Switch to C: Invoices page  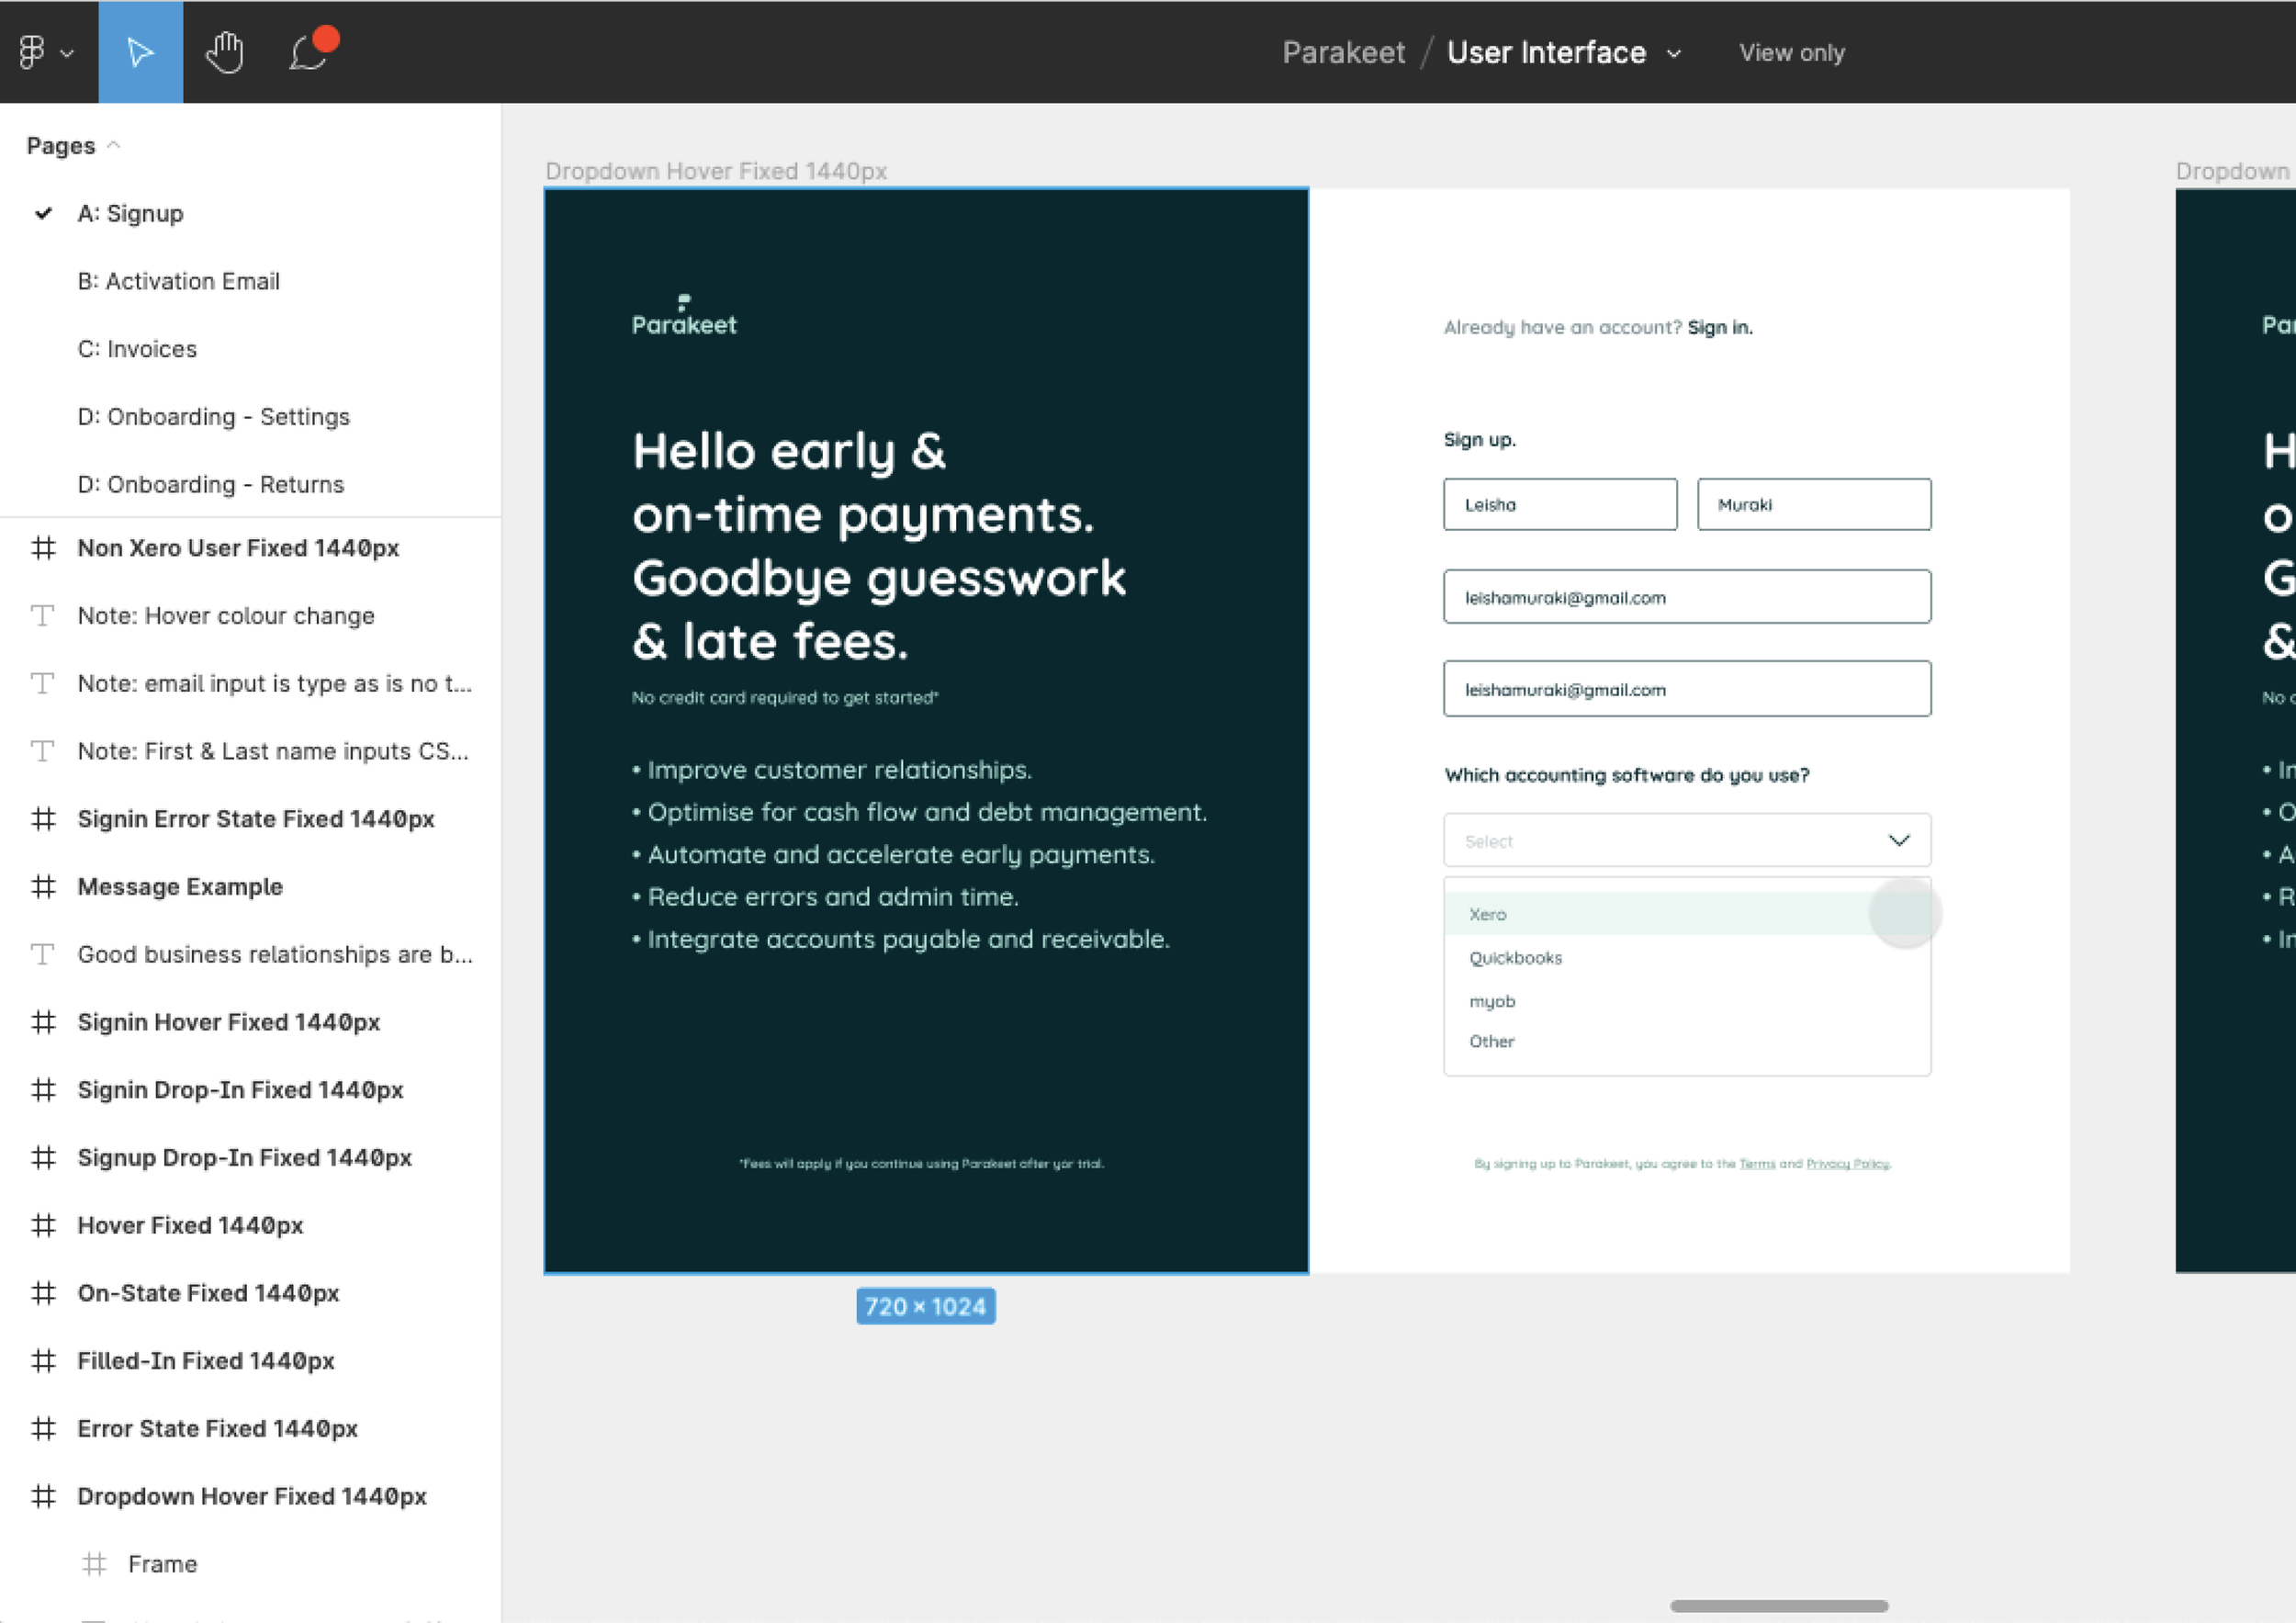137,349
